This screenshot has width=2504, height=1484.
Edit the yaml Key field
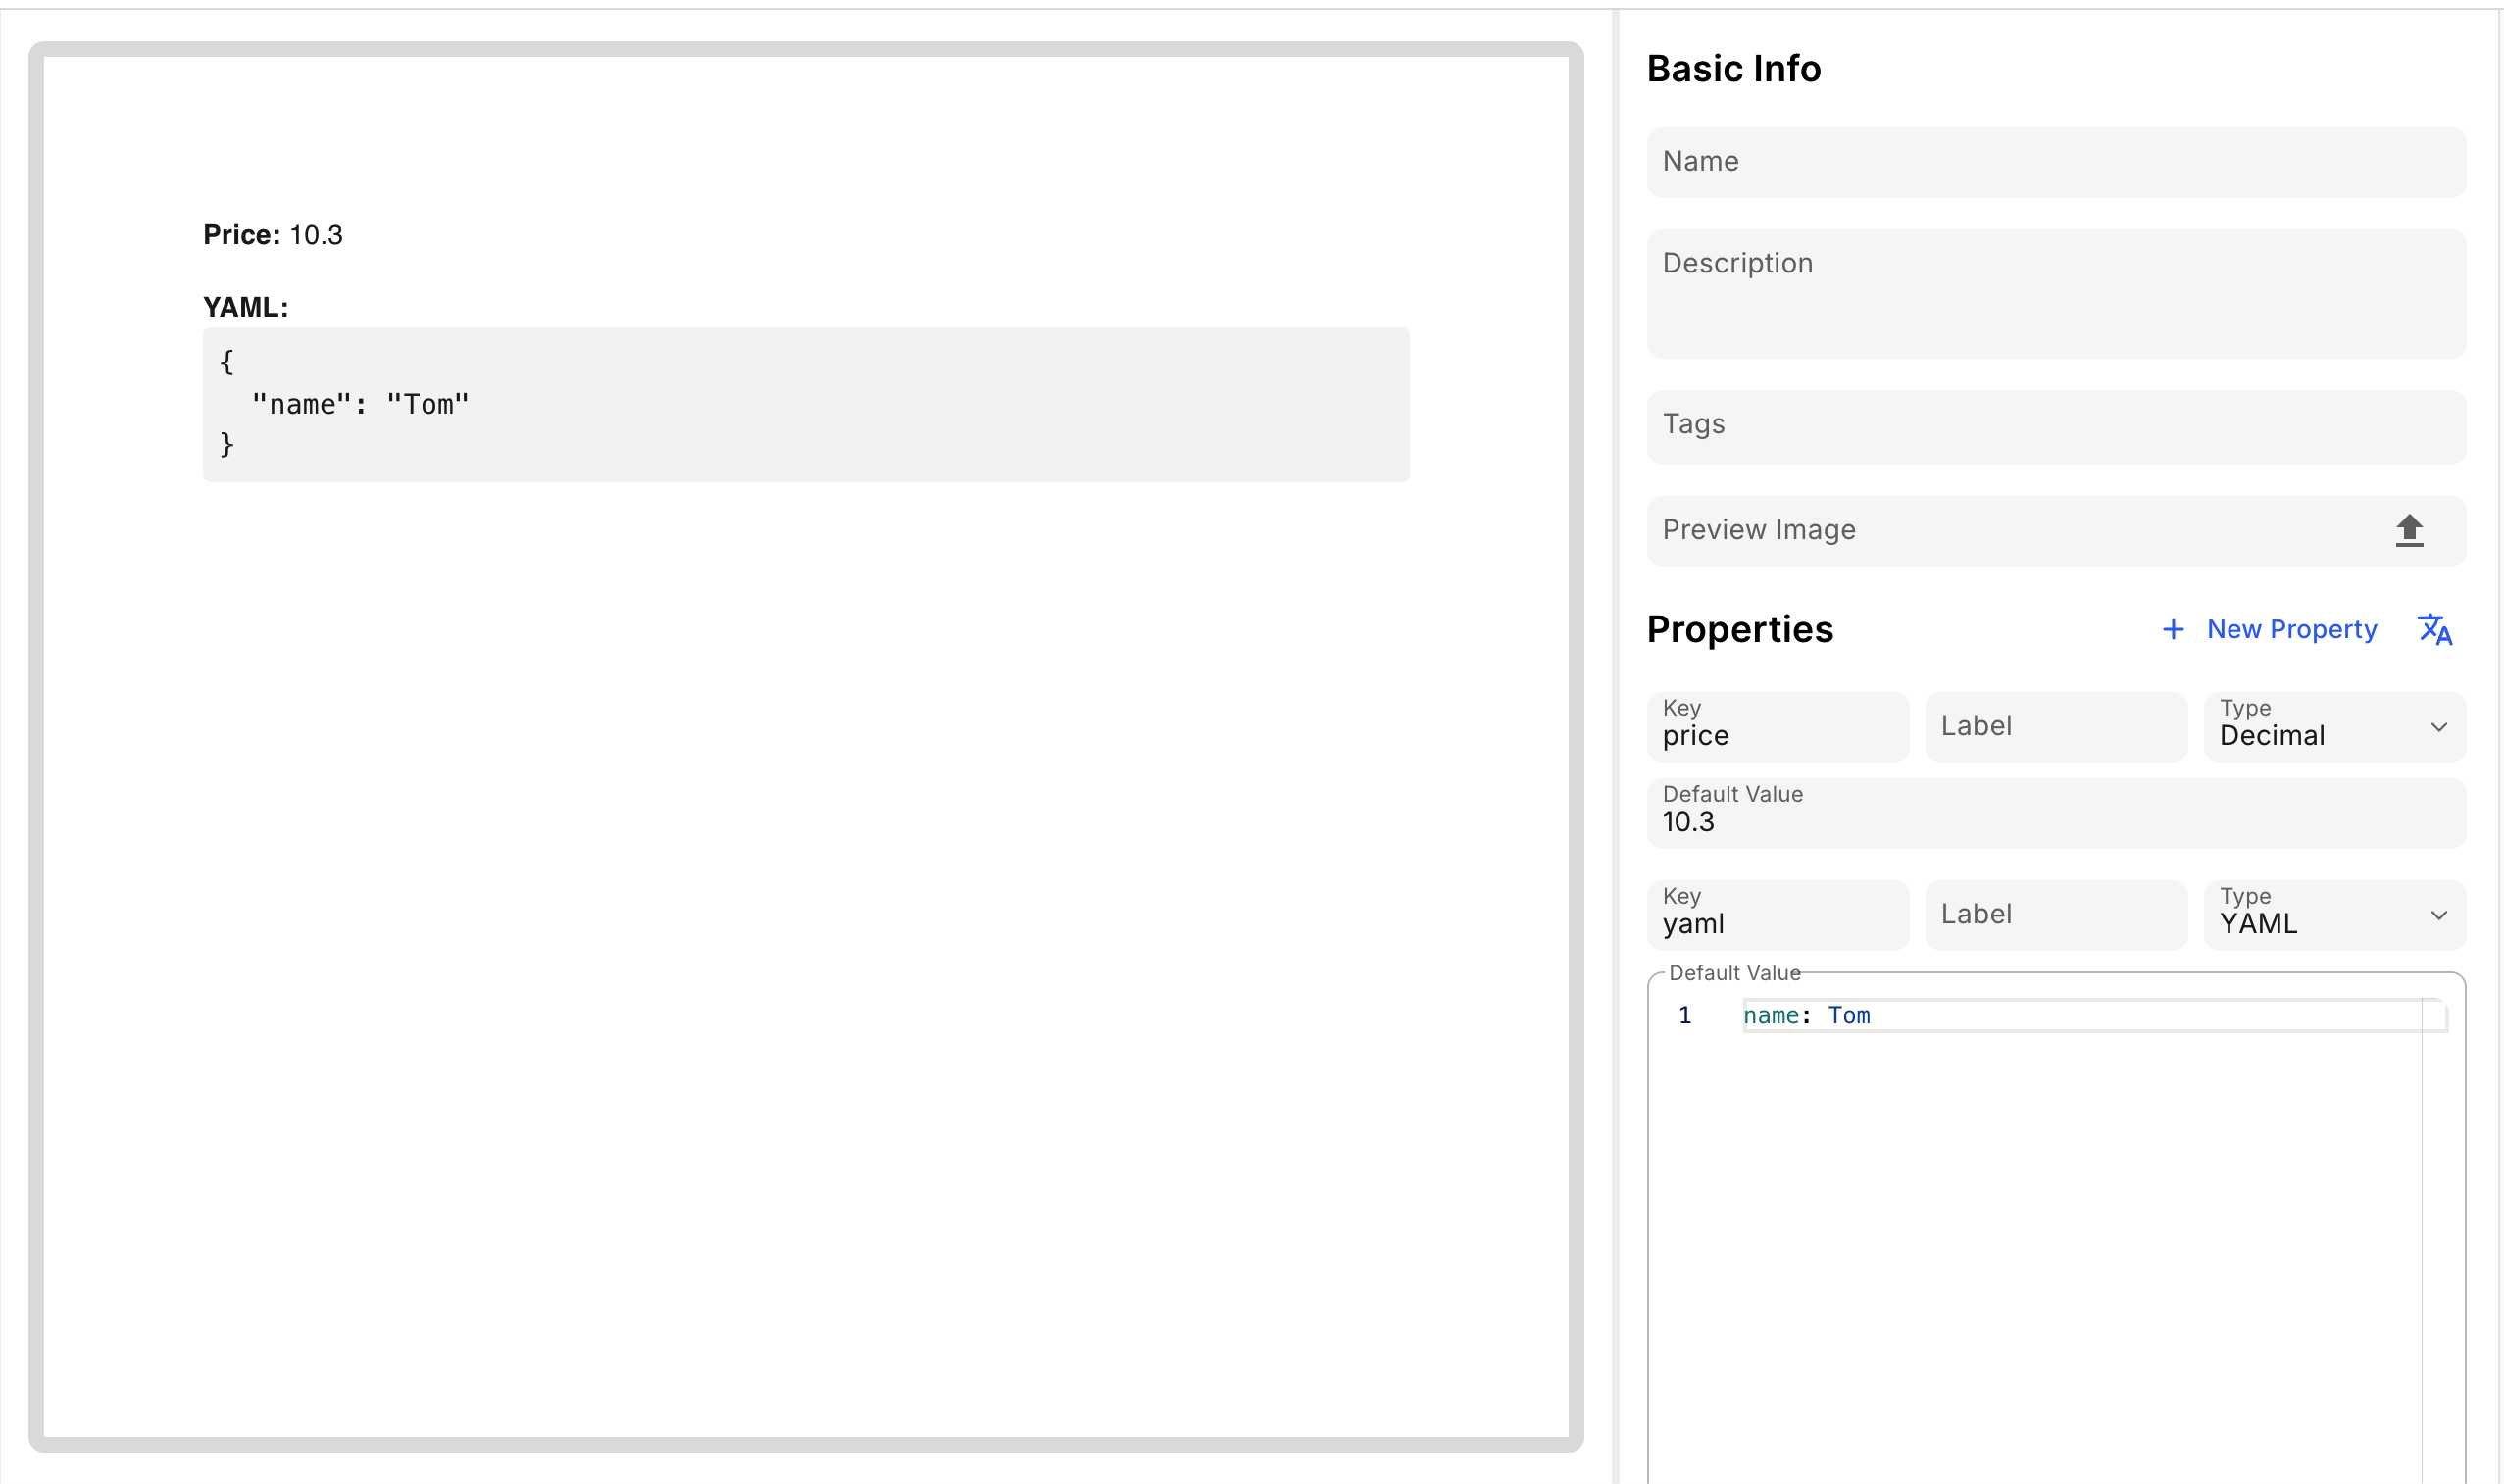click(1777, 923)
